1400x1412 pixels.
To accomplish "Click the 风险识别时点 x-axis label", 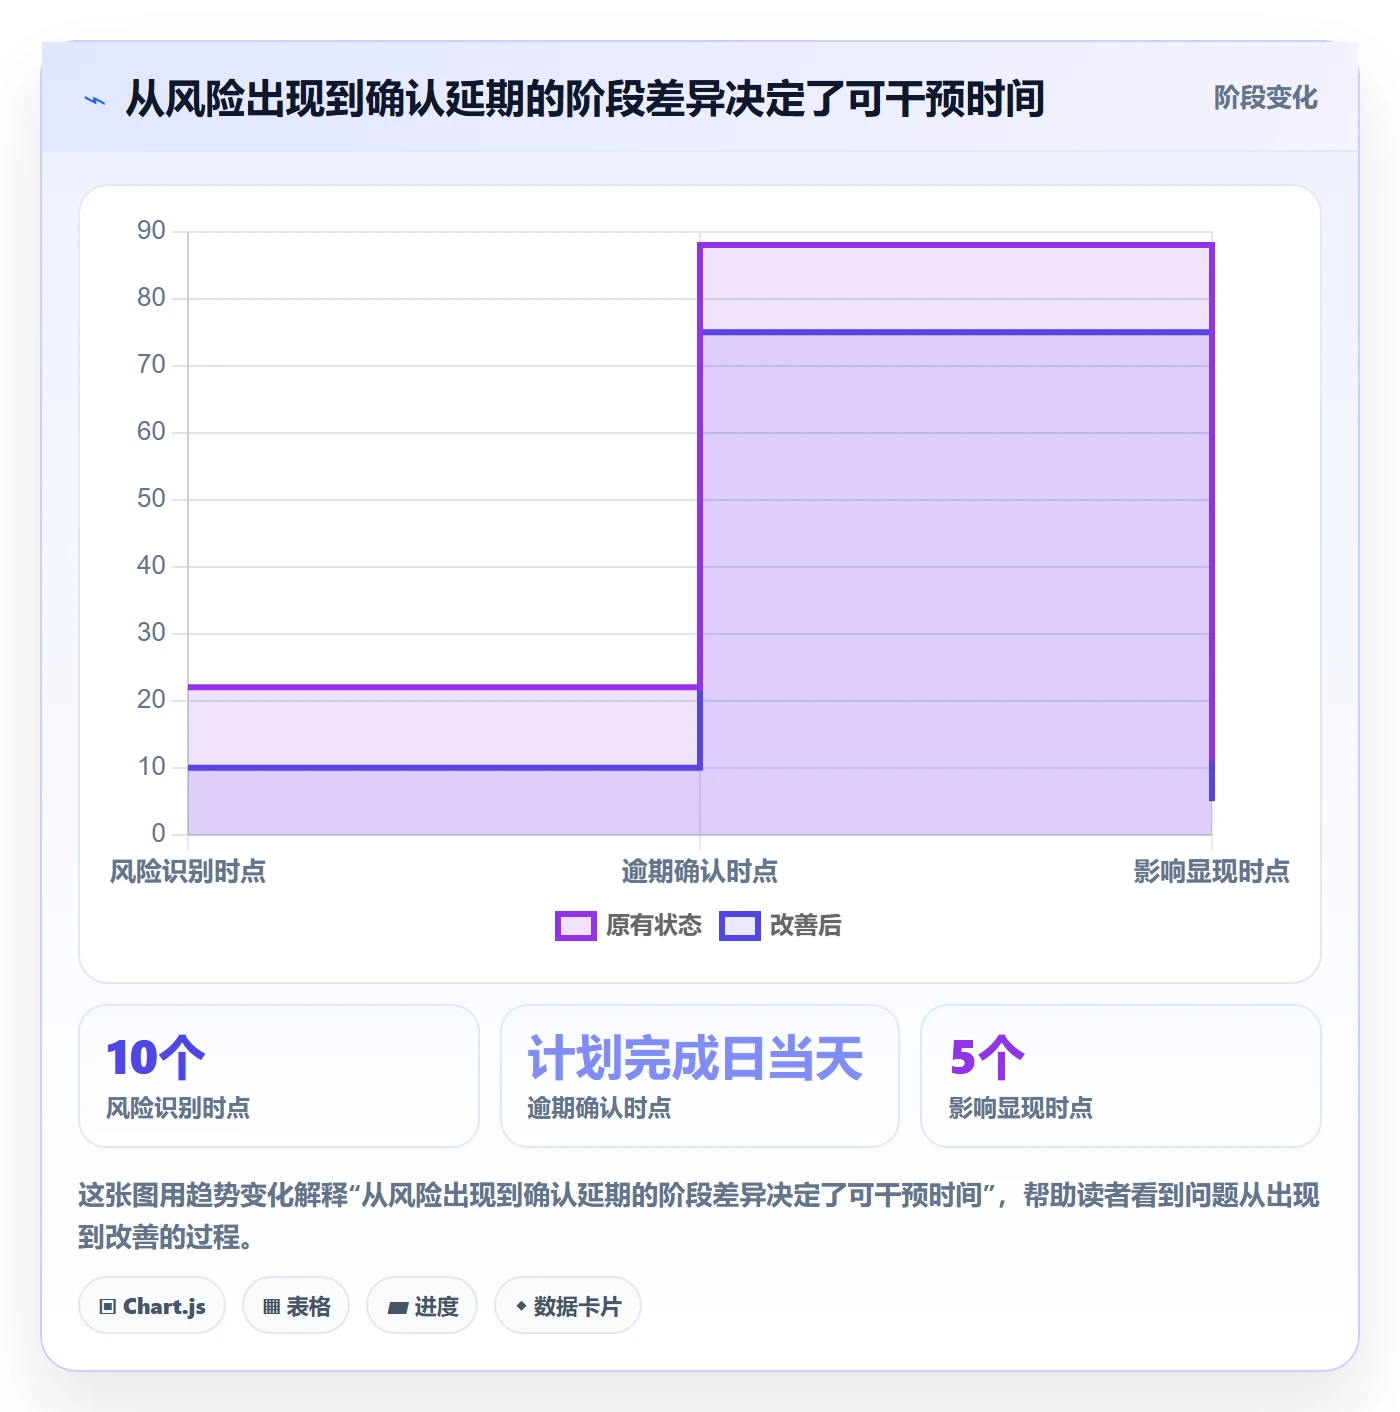I will 188,872.
